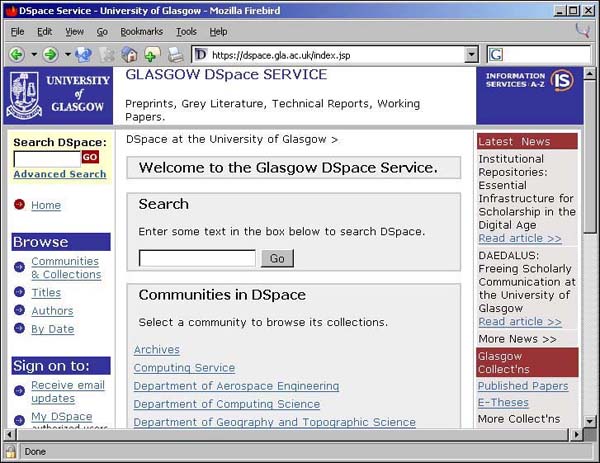Screen dimensions: 600x463
Task: Click the blue bullet icon beside Titles
Action: 19,292
